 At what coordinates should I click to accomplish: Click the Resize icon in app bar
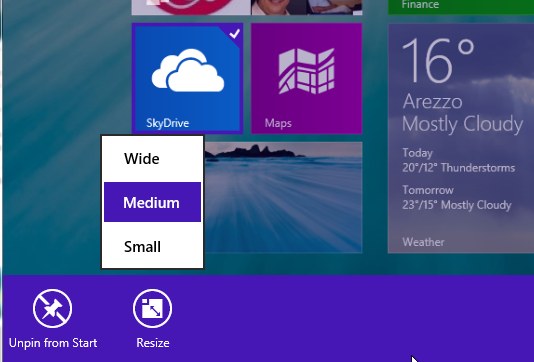153,309
